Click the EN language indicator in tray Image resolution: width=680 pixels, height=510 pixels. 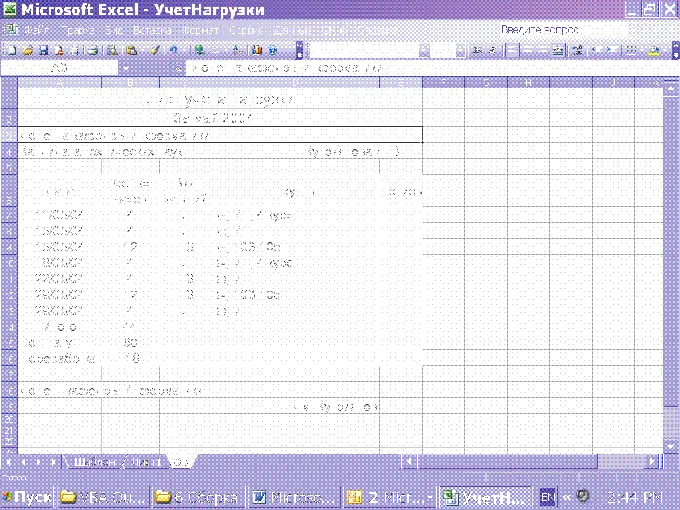(548, 497)
